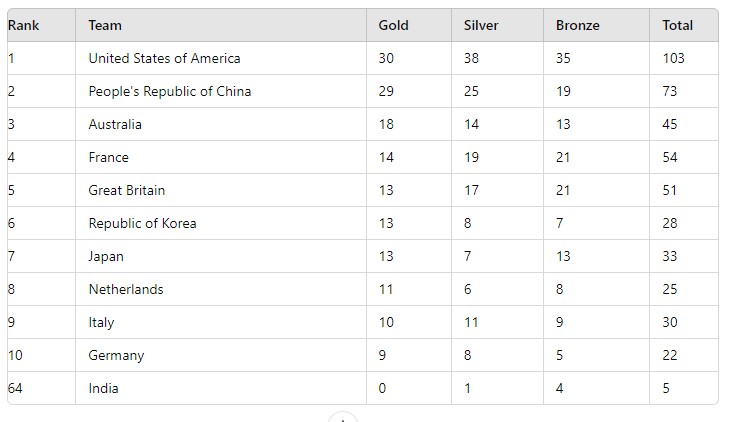The image size is (731, 422).
Task: Select the Gold column header
Action: [x=393, y=25]
